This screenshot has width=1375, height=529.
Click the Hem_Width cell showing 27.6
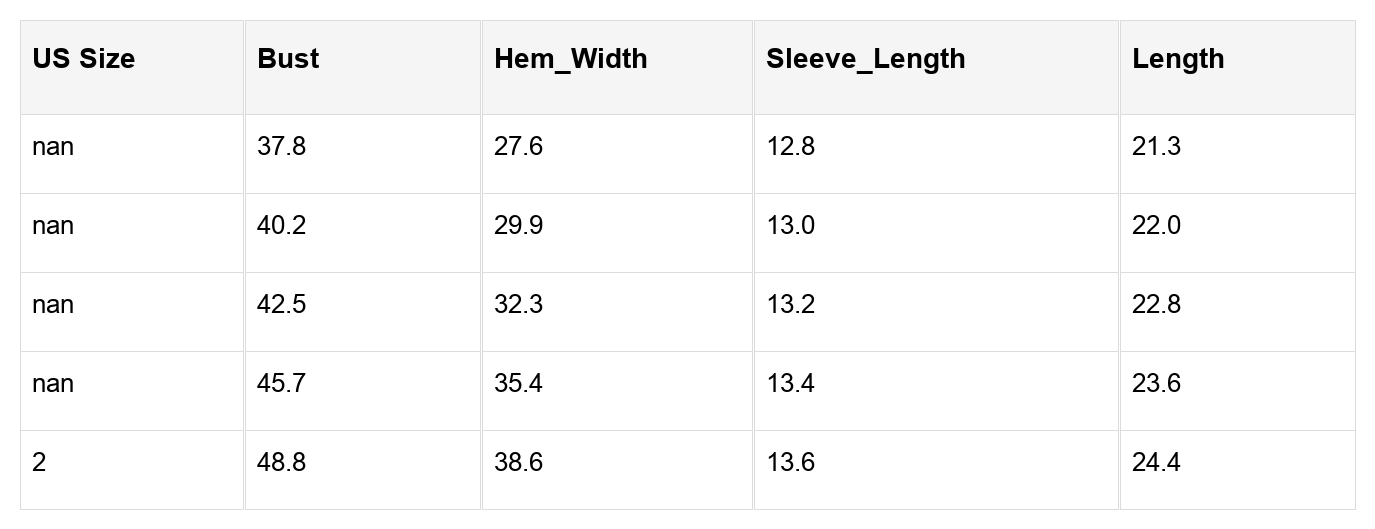(x=518, y=147)
